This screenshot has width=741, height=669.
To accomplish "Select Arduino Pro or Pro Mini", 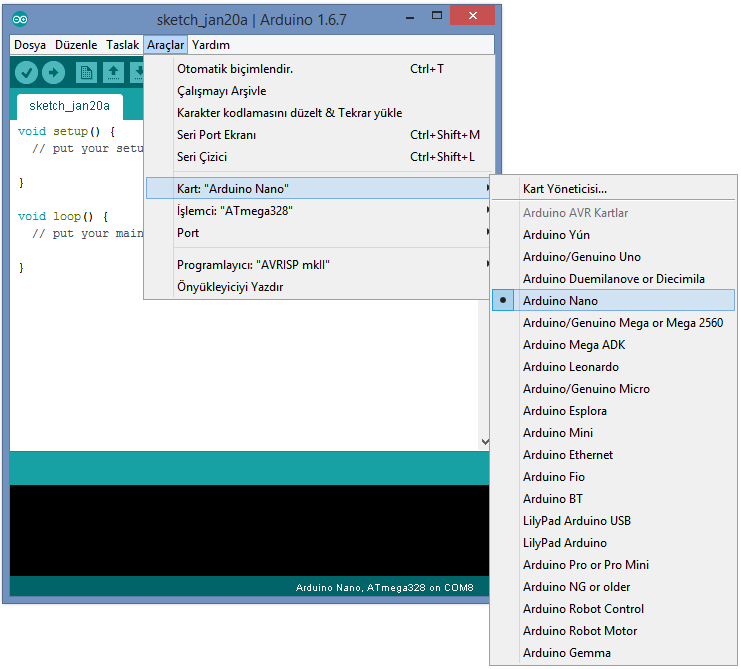I will (613, 565).
